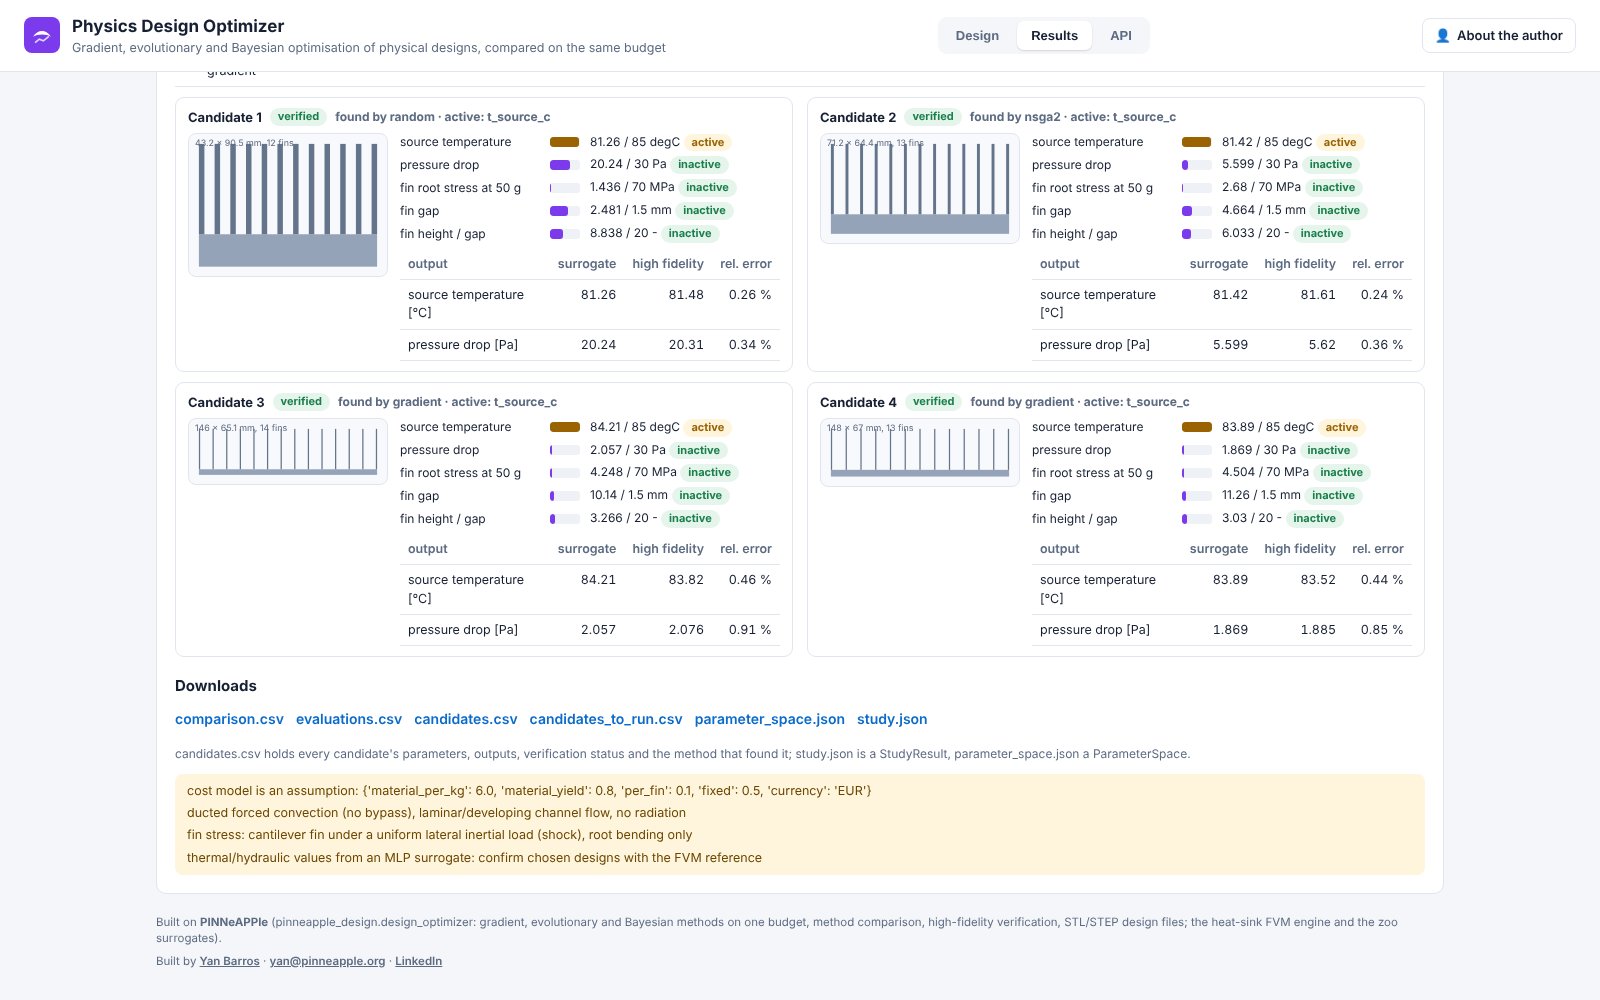Click Candidate 2 pressure drop inactive badge

pos(1331,165)
